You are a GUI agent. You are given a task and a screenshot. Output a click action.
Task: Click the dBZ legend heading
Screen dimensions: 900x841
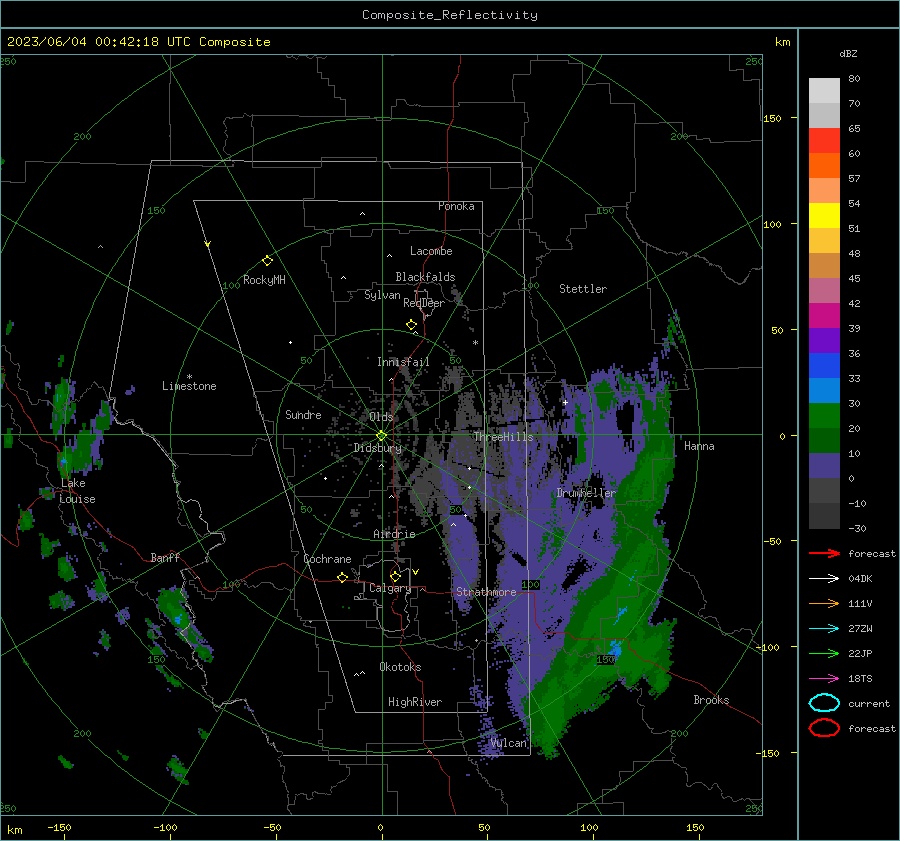pyautogui.click(x=848, y=54)
